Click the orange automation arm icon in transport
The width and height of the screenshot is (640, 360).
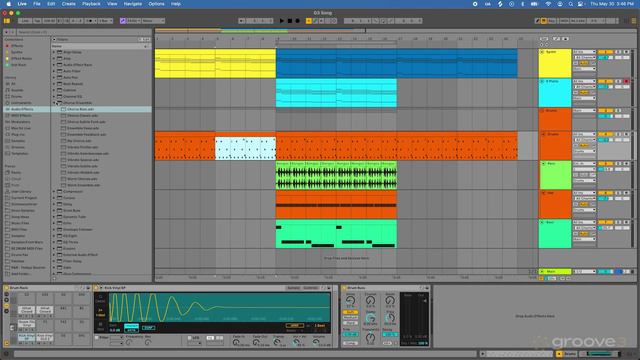point(309,21)
